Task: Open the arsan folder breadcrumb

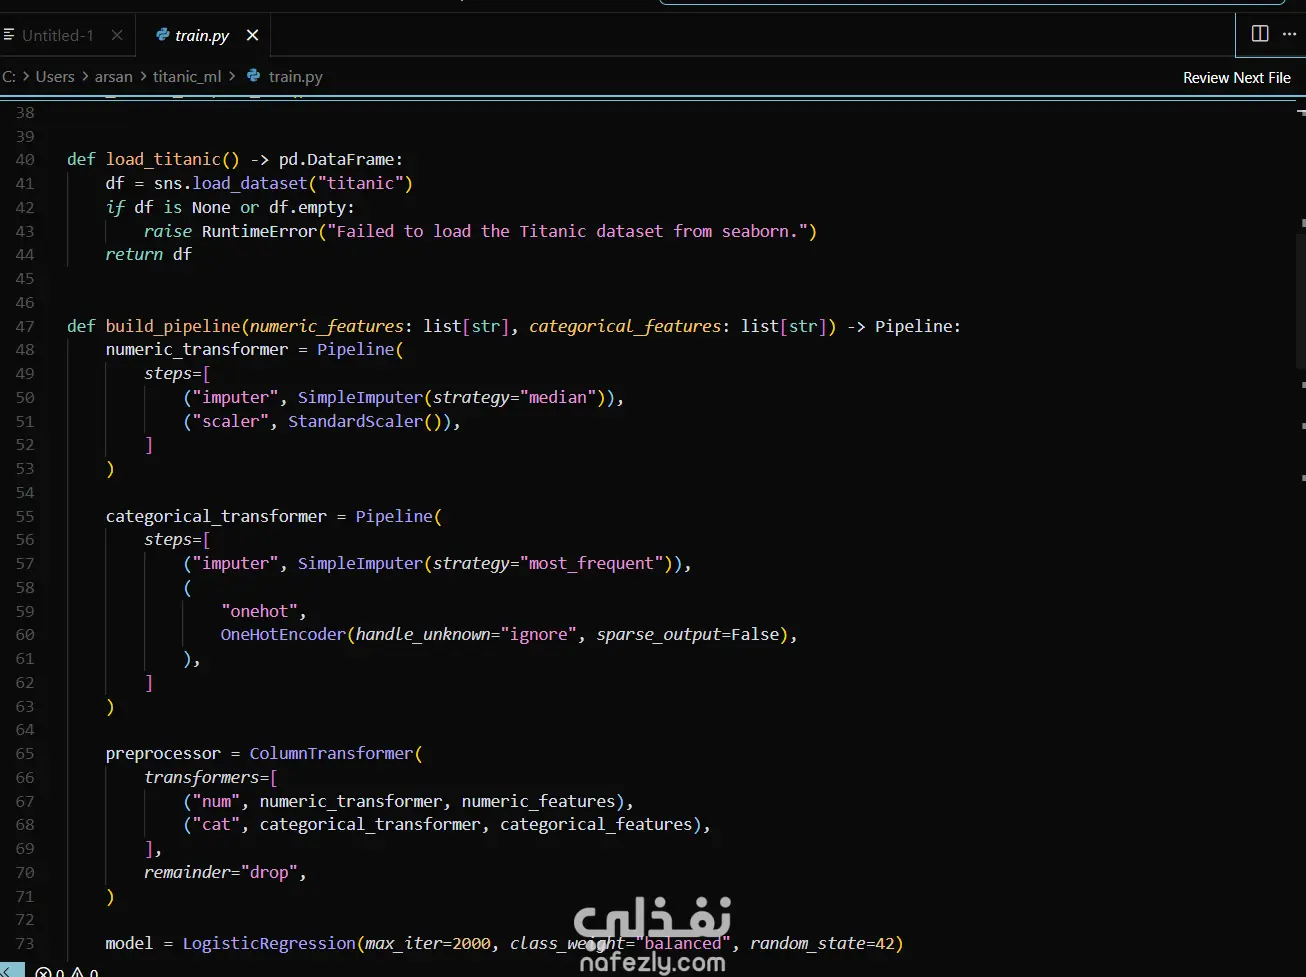Action: click(x=114, y=76)
